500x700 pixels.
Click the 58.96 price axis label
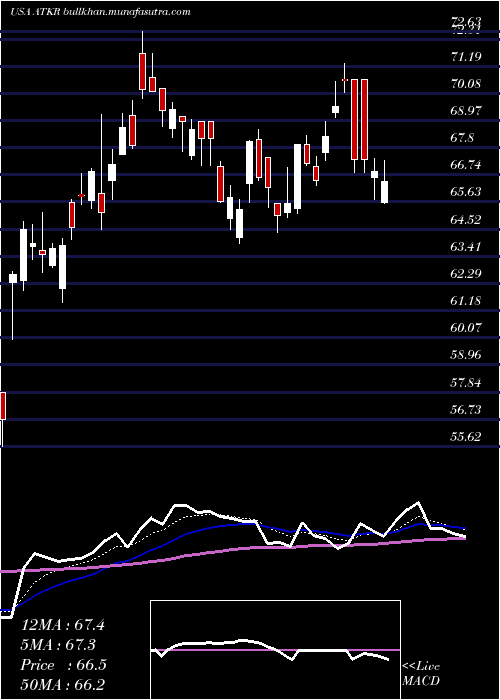coord(466,355)
